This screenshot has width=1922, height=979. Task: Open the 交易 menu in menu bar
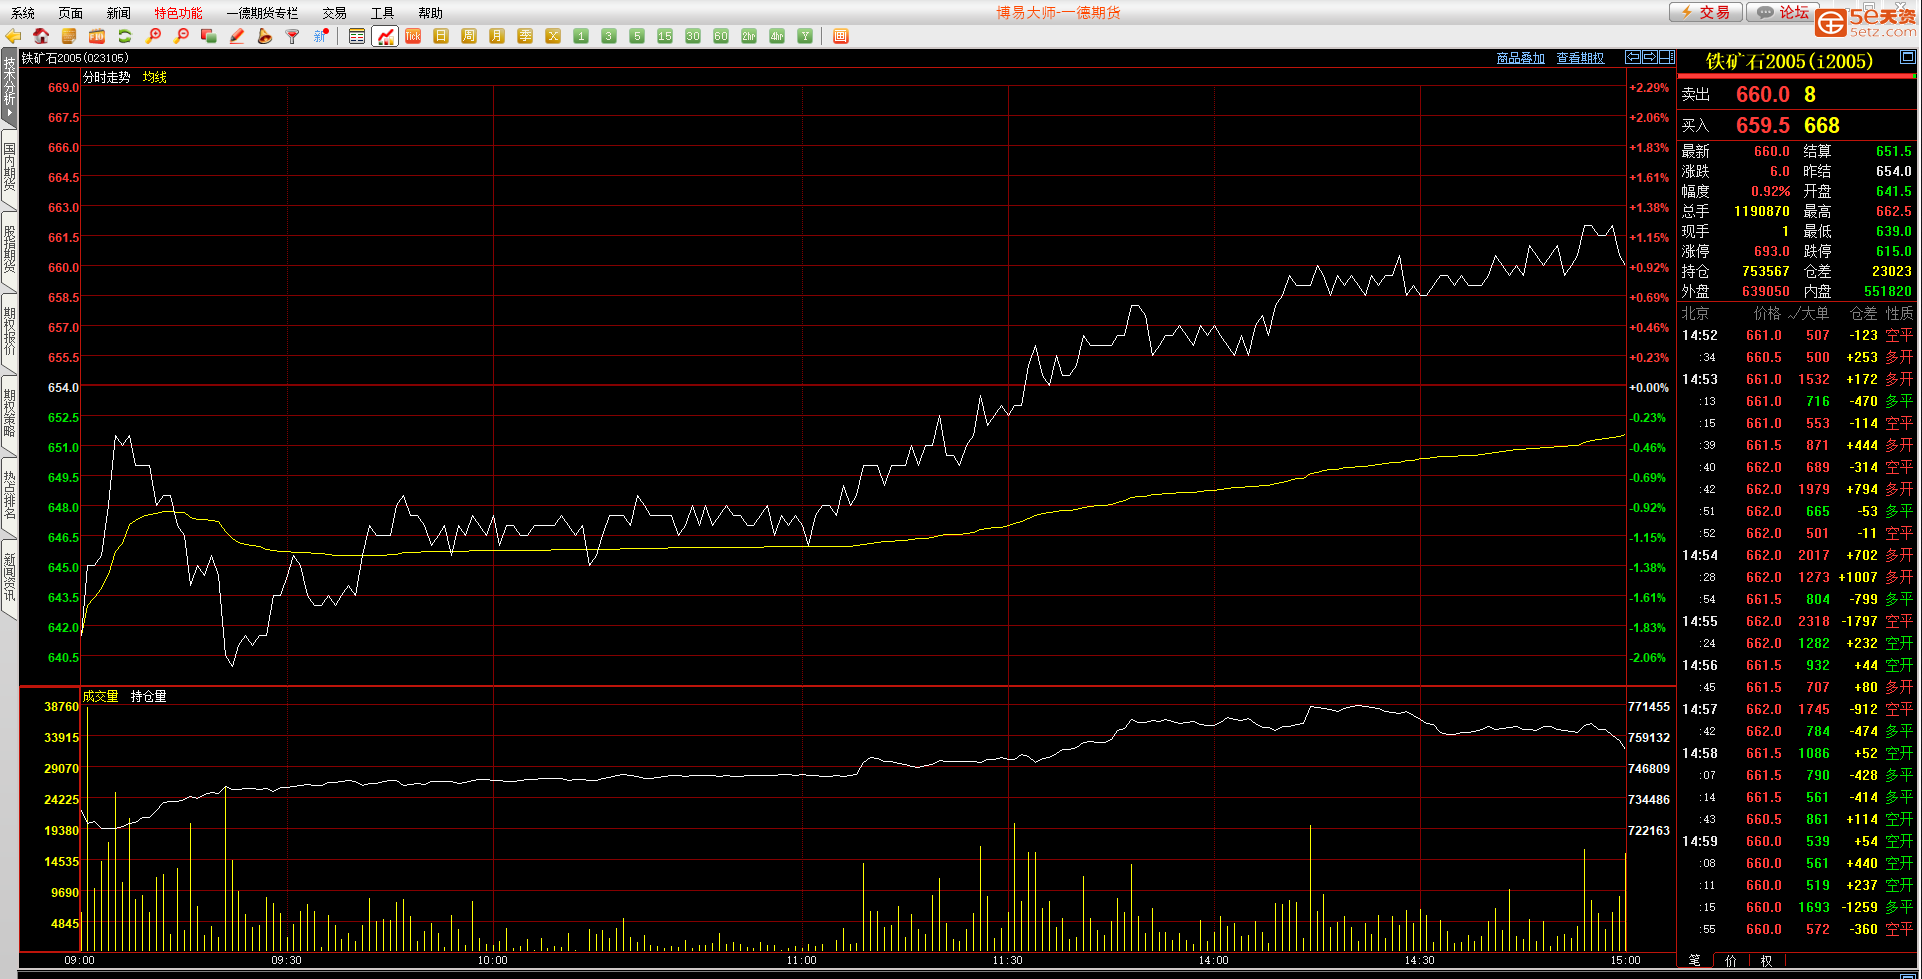coord(335,13)
